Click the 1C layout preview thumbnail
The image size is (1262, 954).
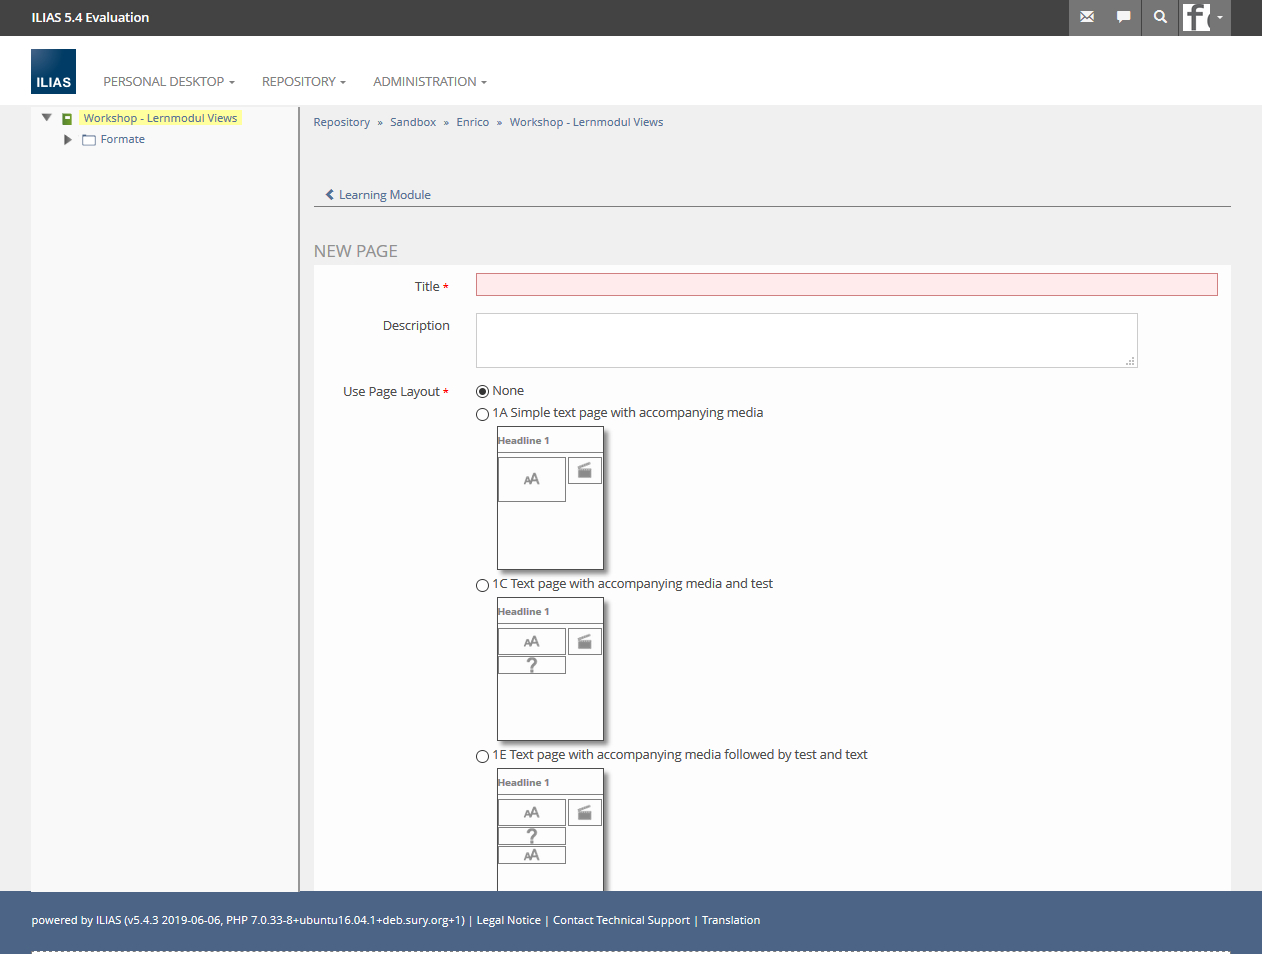tap(550, 669)
